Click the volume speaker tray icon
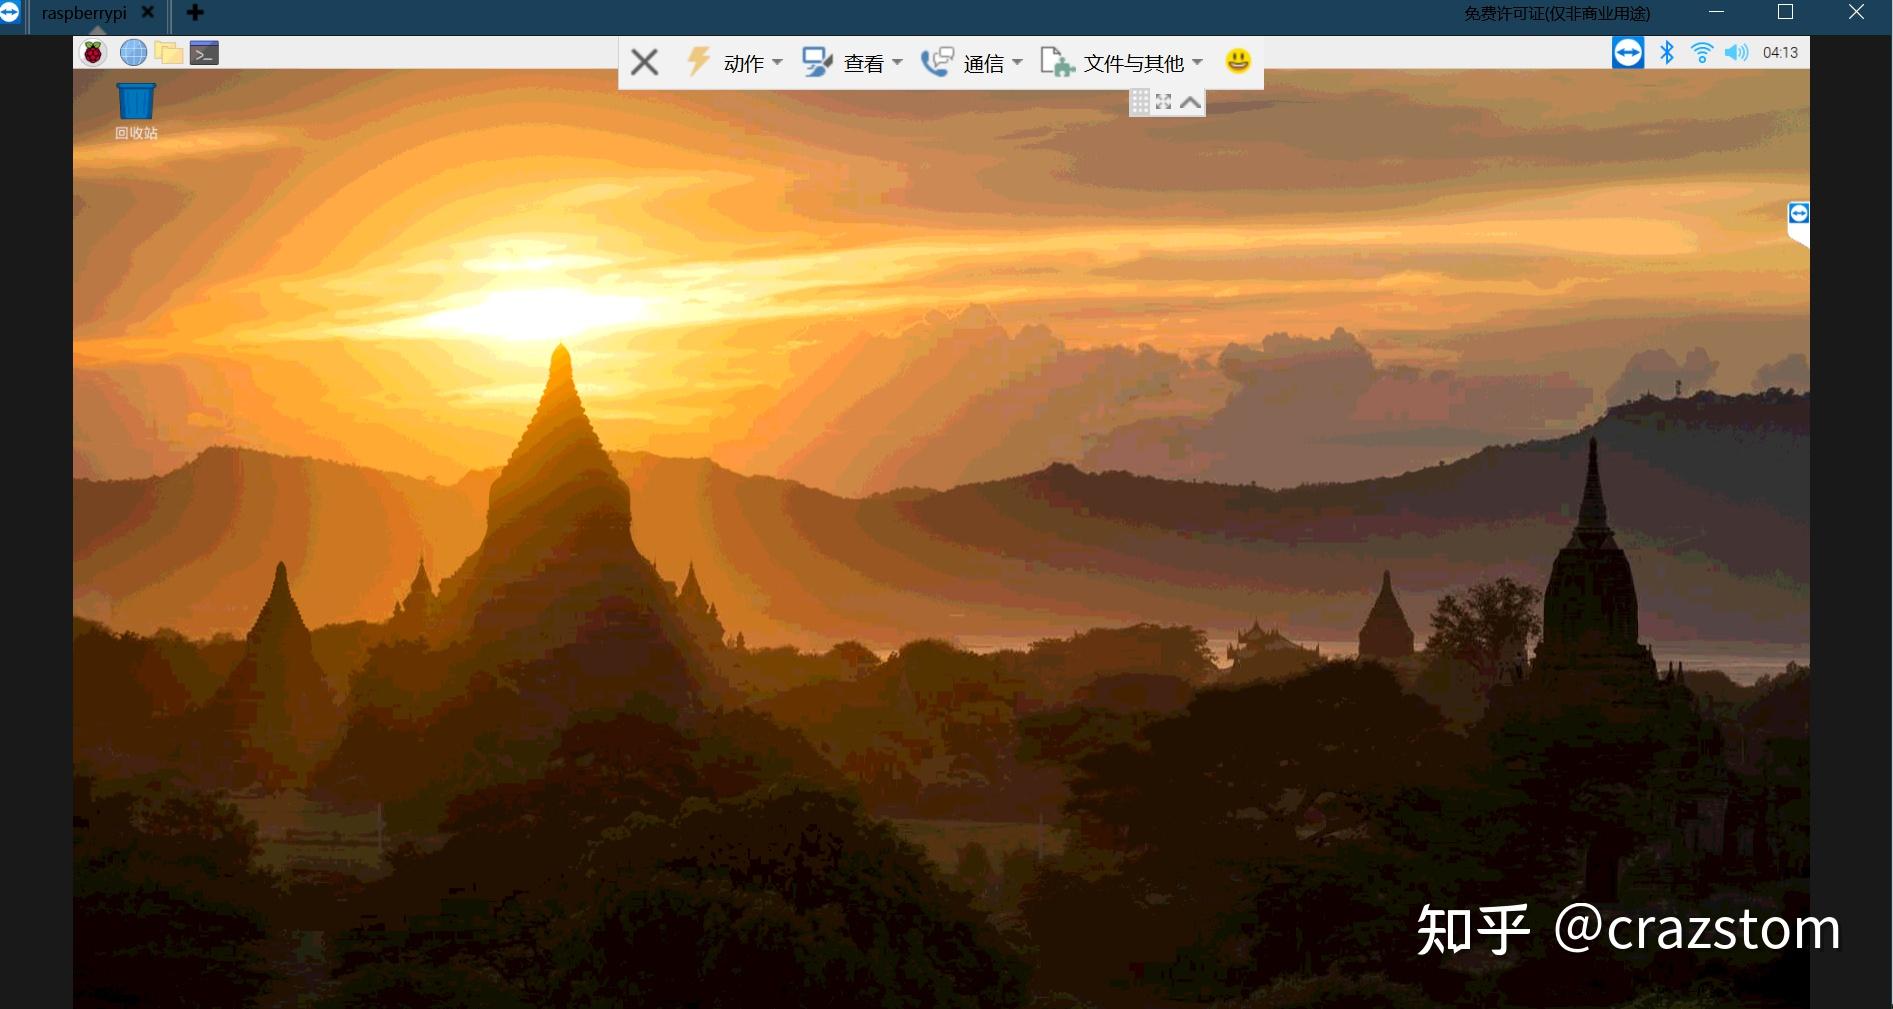 [1736, 53]
